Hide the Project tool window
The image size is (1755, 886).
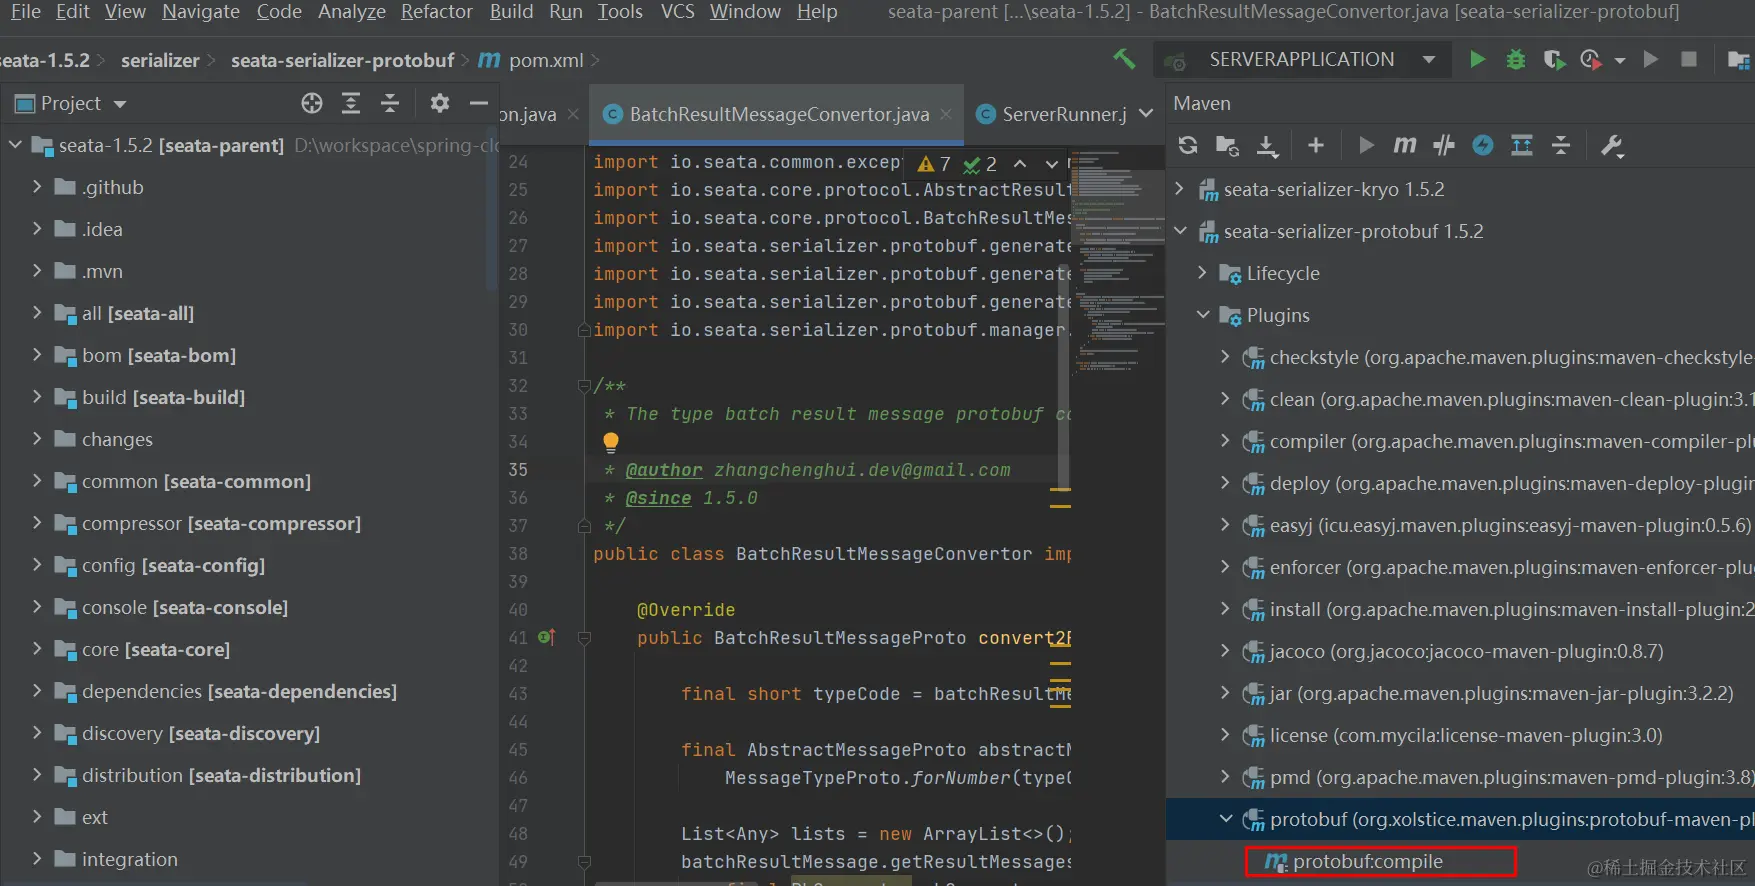pyautogui.click(x=479, y=103)
